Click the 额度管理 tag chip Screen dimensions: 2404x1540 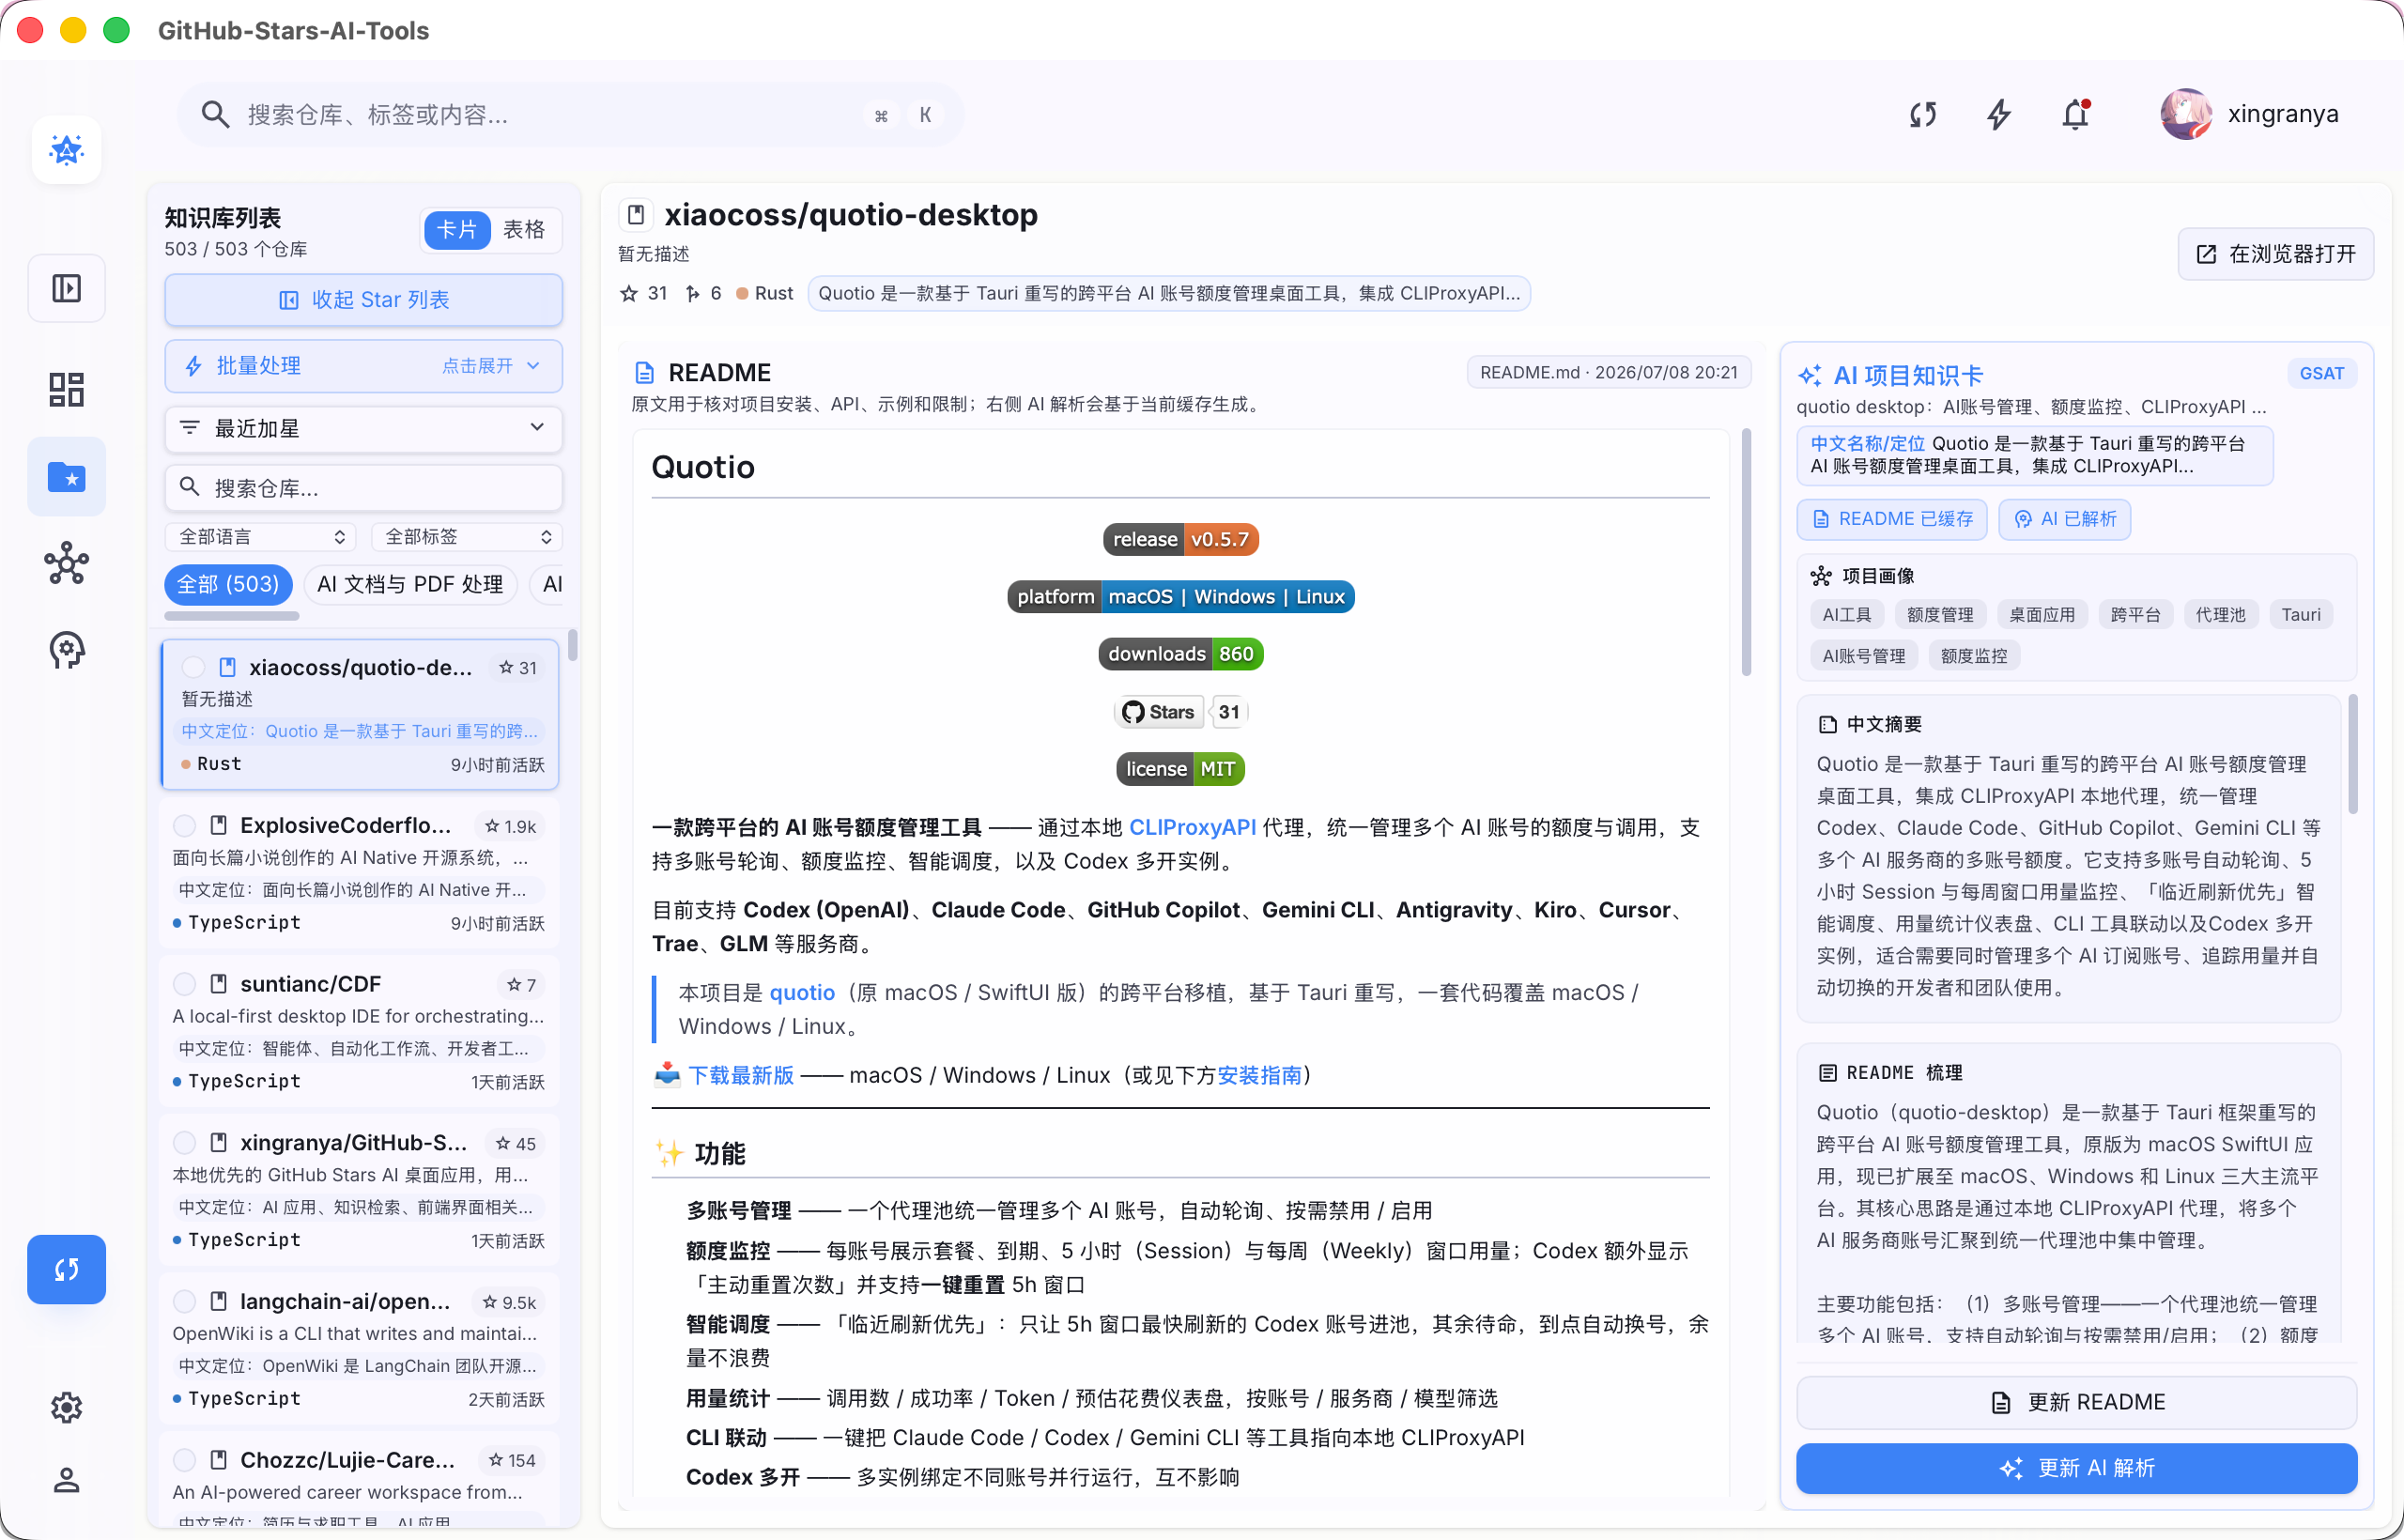click(x=1939, y=615)
